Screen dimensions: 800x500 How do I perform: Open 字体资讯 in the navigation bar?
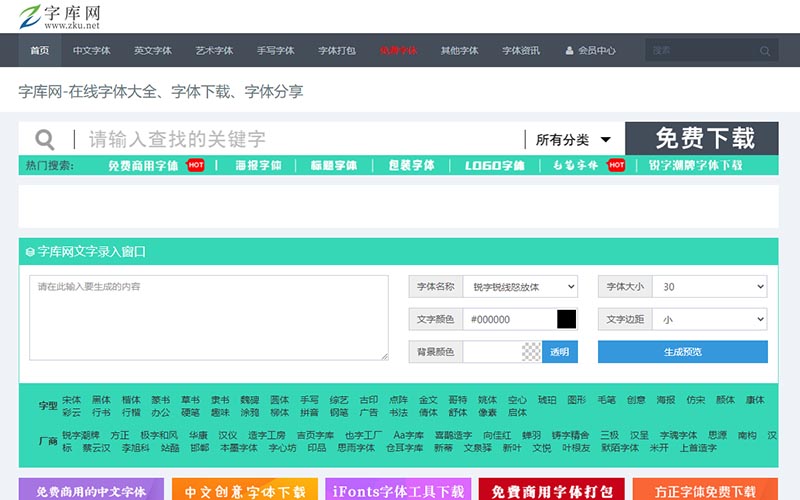click(x=521, y=51)
